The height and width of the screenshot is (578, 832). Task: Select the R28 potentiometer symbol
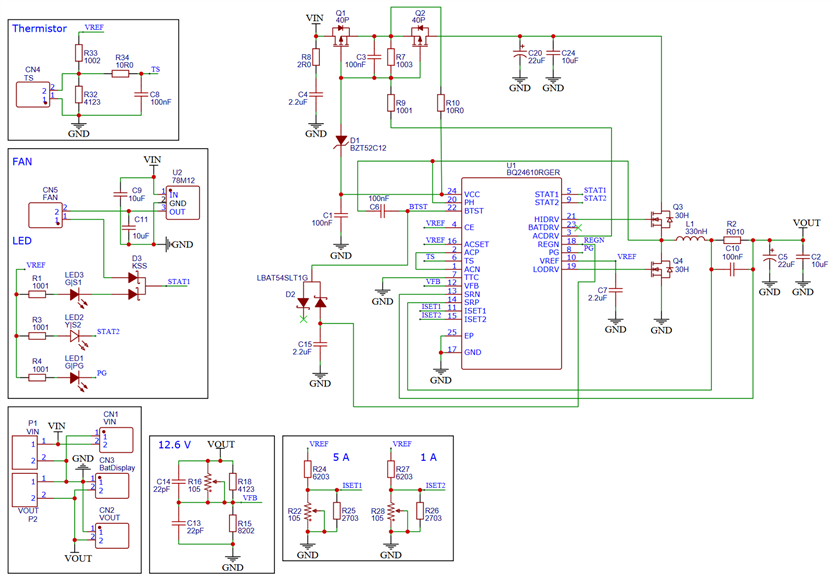(392, 512)
